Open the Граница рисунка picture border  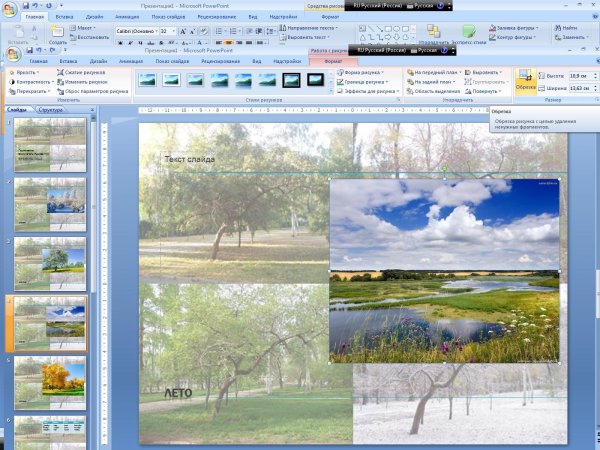(x=365, y=81)
